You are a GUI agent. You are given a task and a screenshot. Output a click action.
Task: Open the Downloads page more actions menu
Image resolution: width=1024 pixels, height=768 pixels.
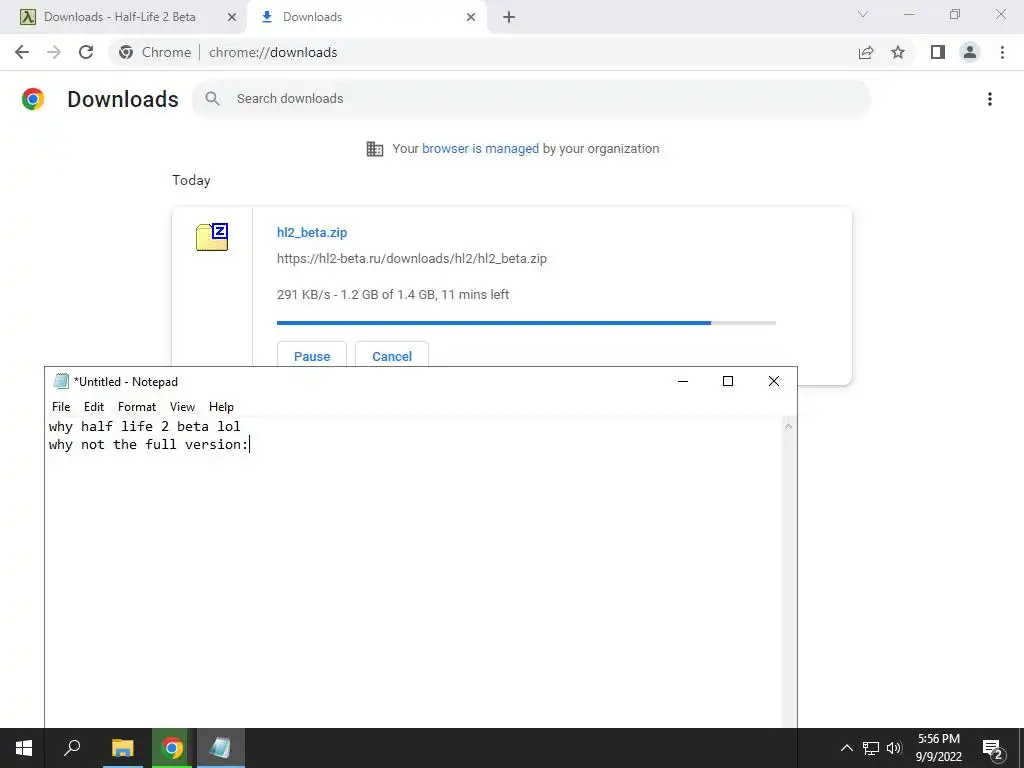[990, 99]
